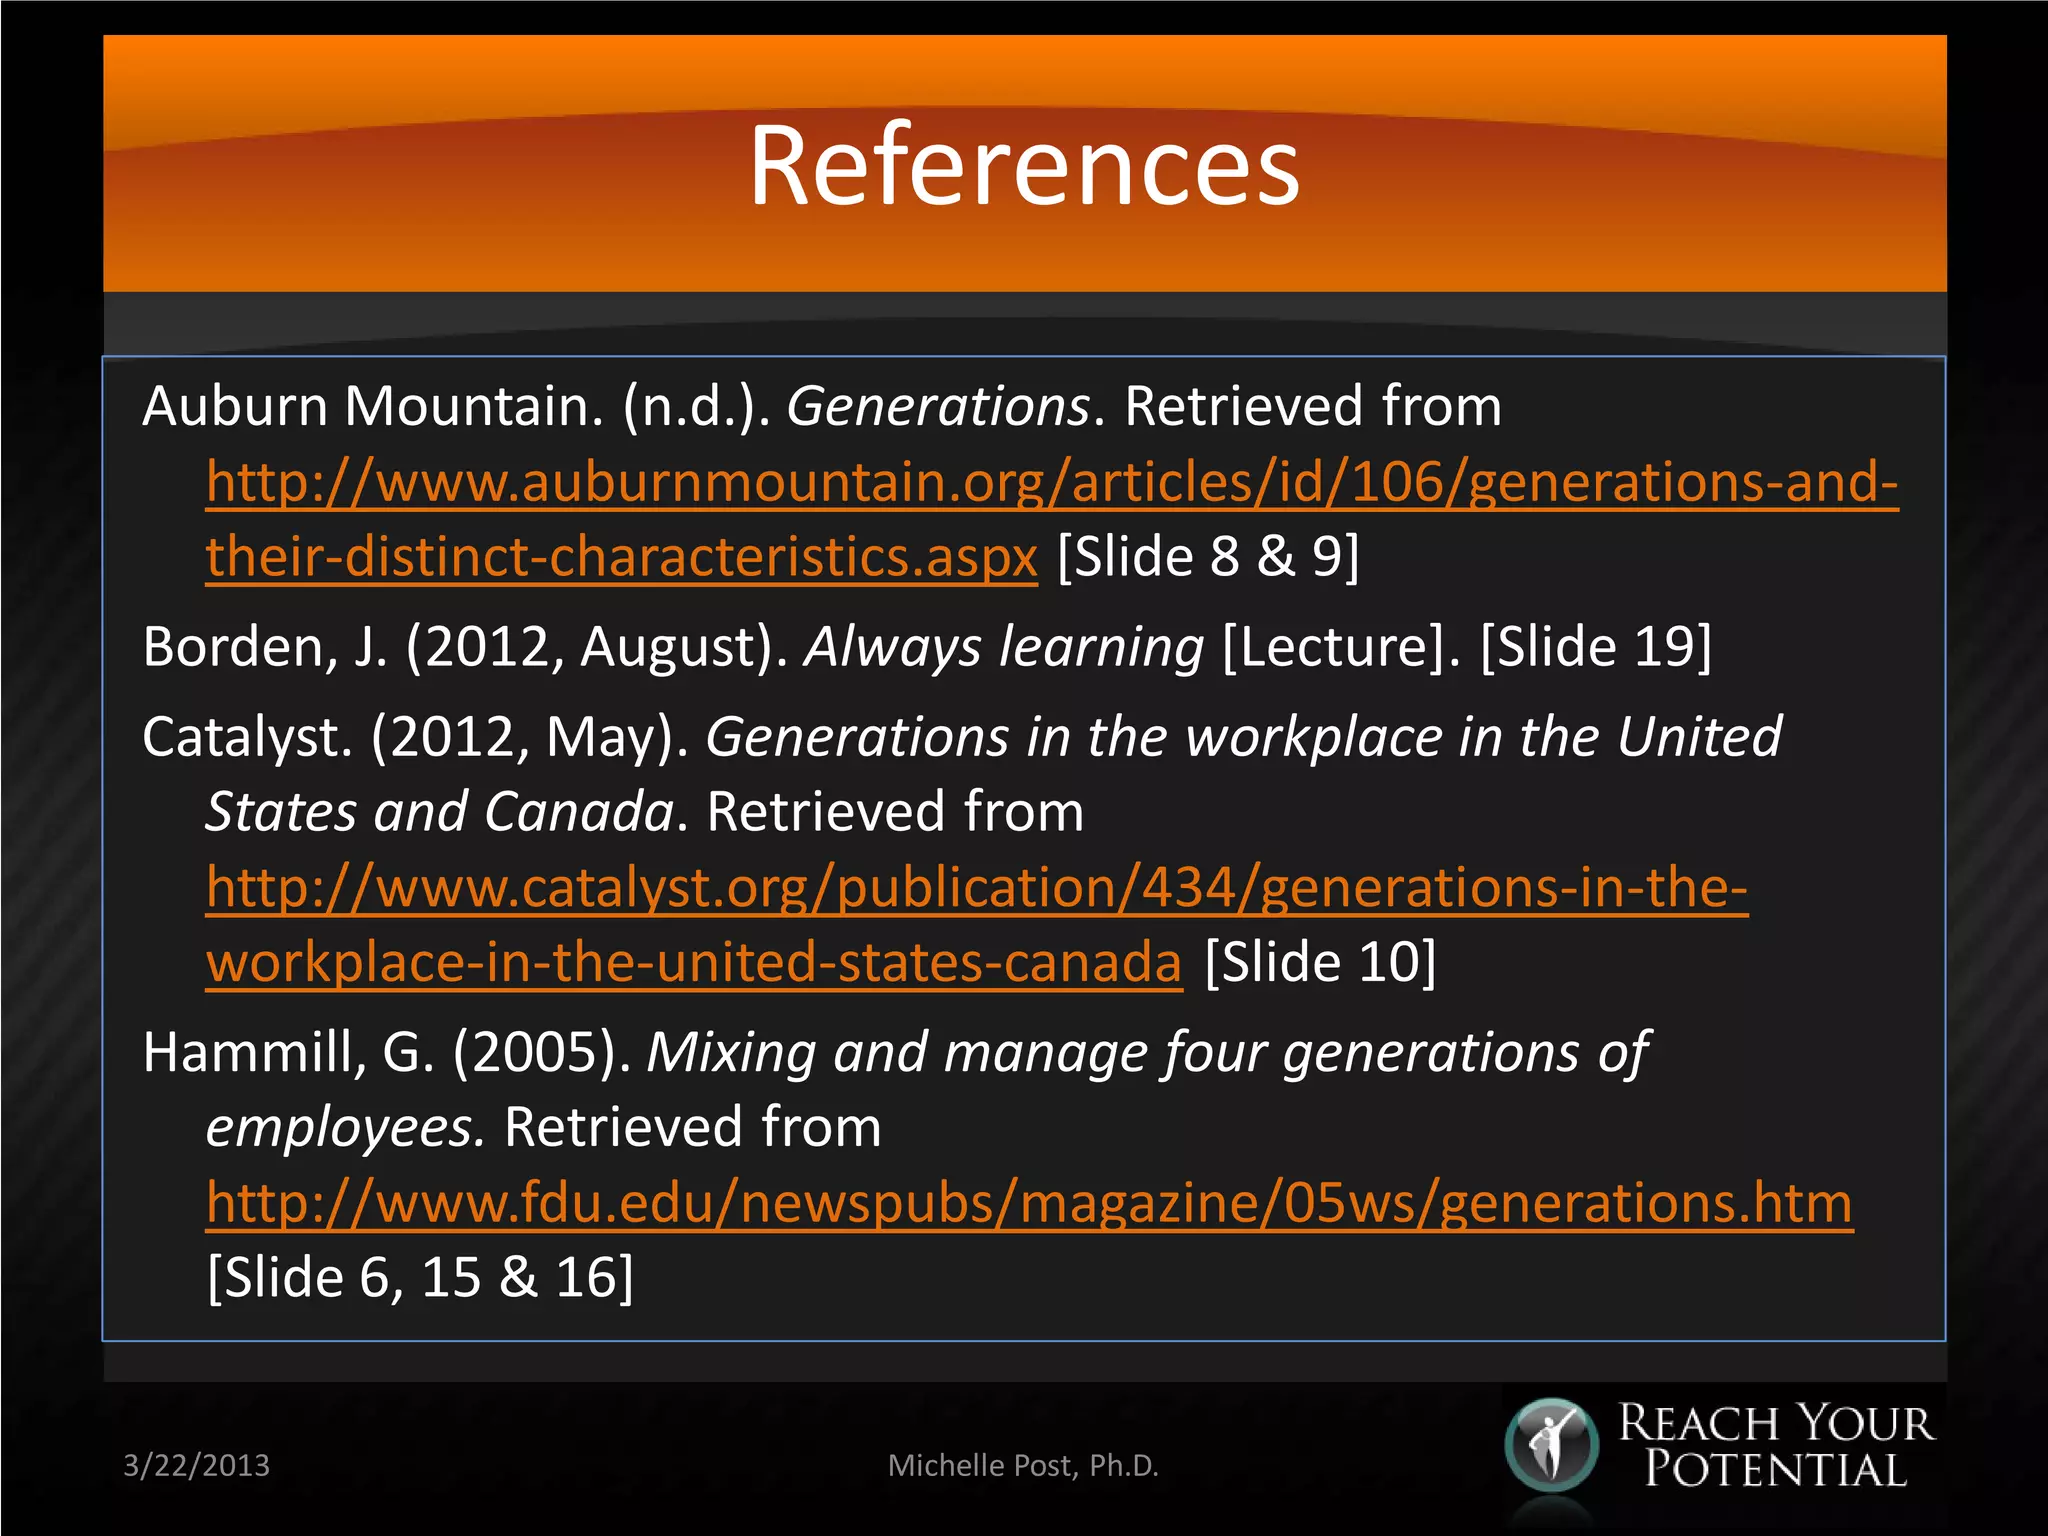This screenshot has height=1536, width=2048.
Task: Click the [Slide 8 & 9] note
Action: click(x=1208, y=557)
